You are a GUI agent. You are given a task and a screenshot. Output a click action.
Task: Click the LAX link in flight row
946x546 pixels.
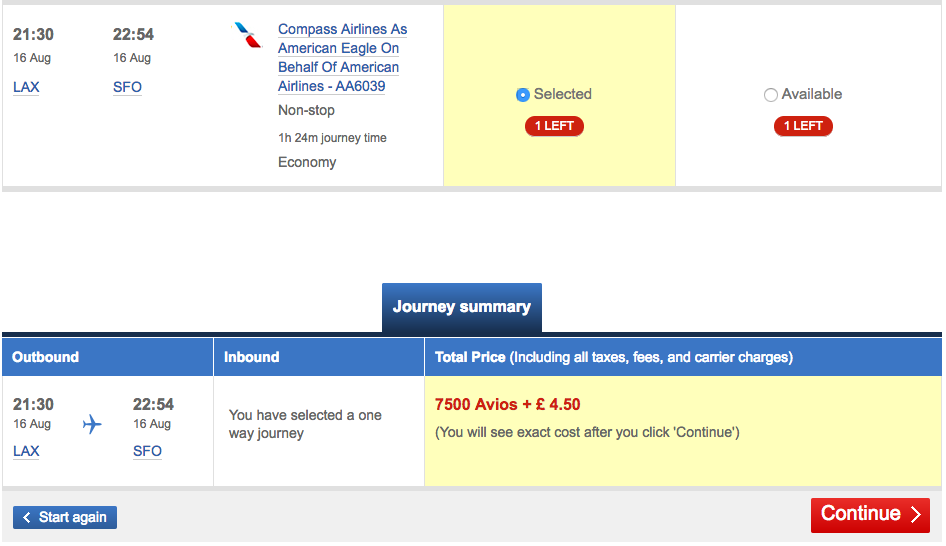tap(26, 87)
